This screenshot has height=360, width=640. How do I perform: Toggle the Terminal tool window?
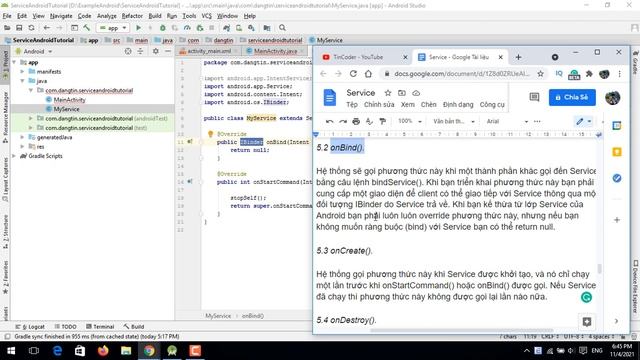(x=100, y=327)
